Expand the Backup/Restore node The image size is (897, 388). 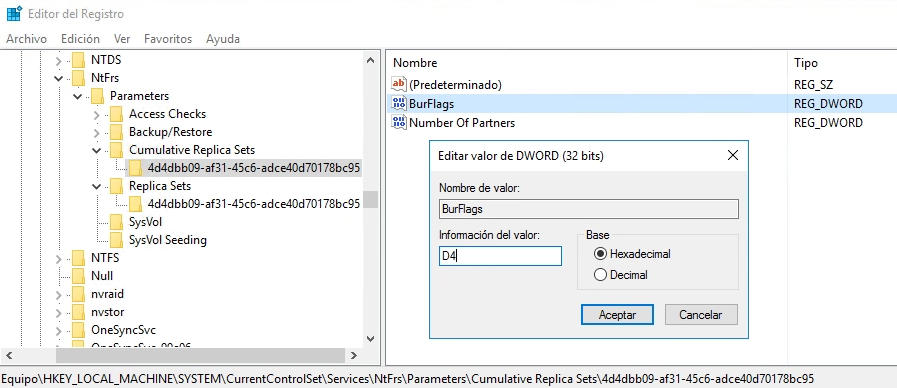97,132
